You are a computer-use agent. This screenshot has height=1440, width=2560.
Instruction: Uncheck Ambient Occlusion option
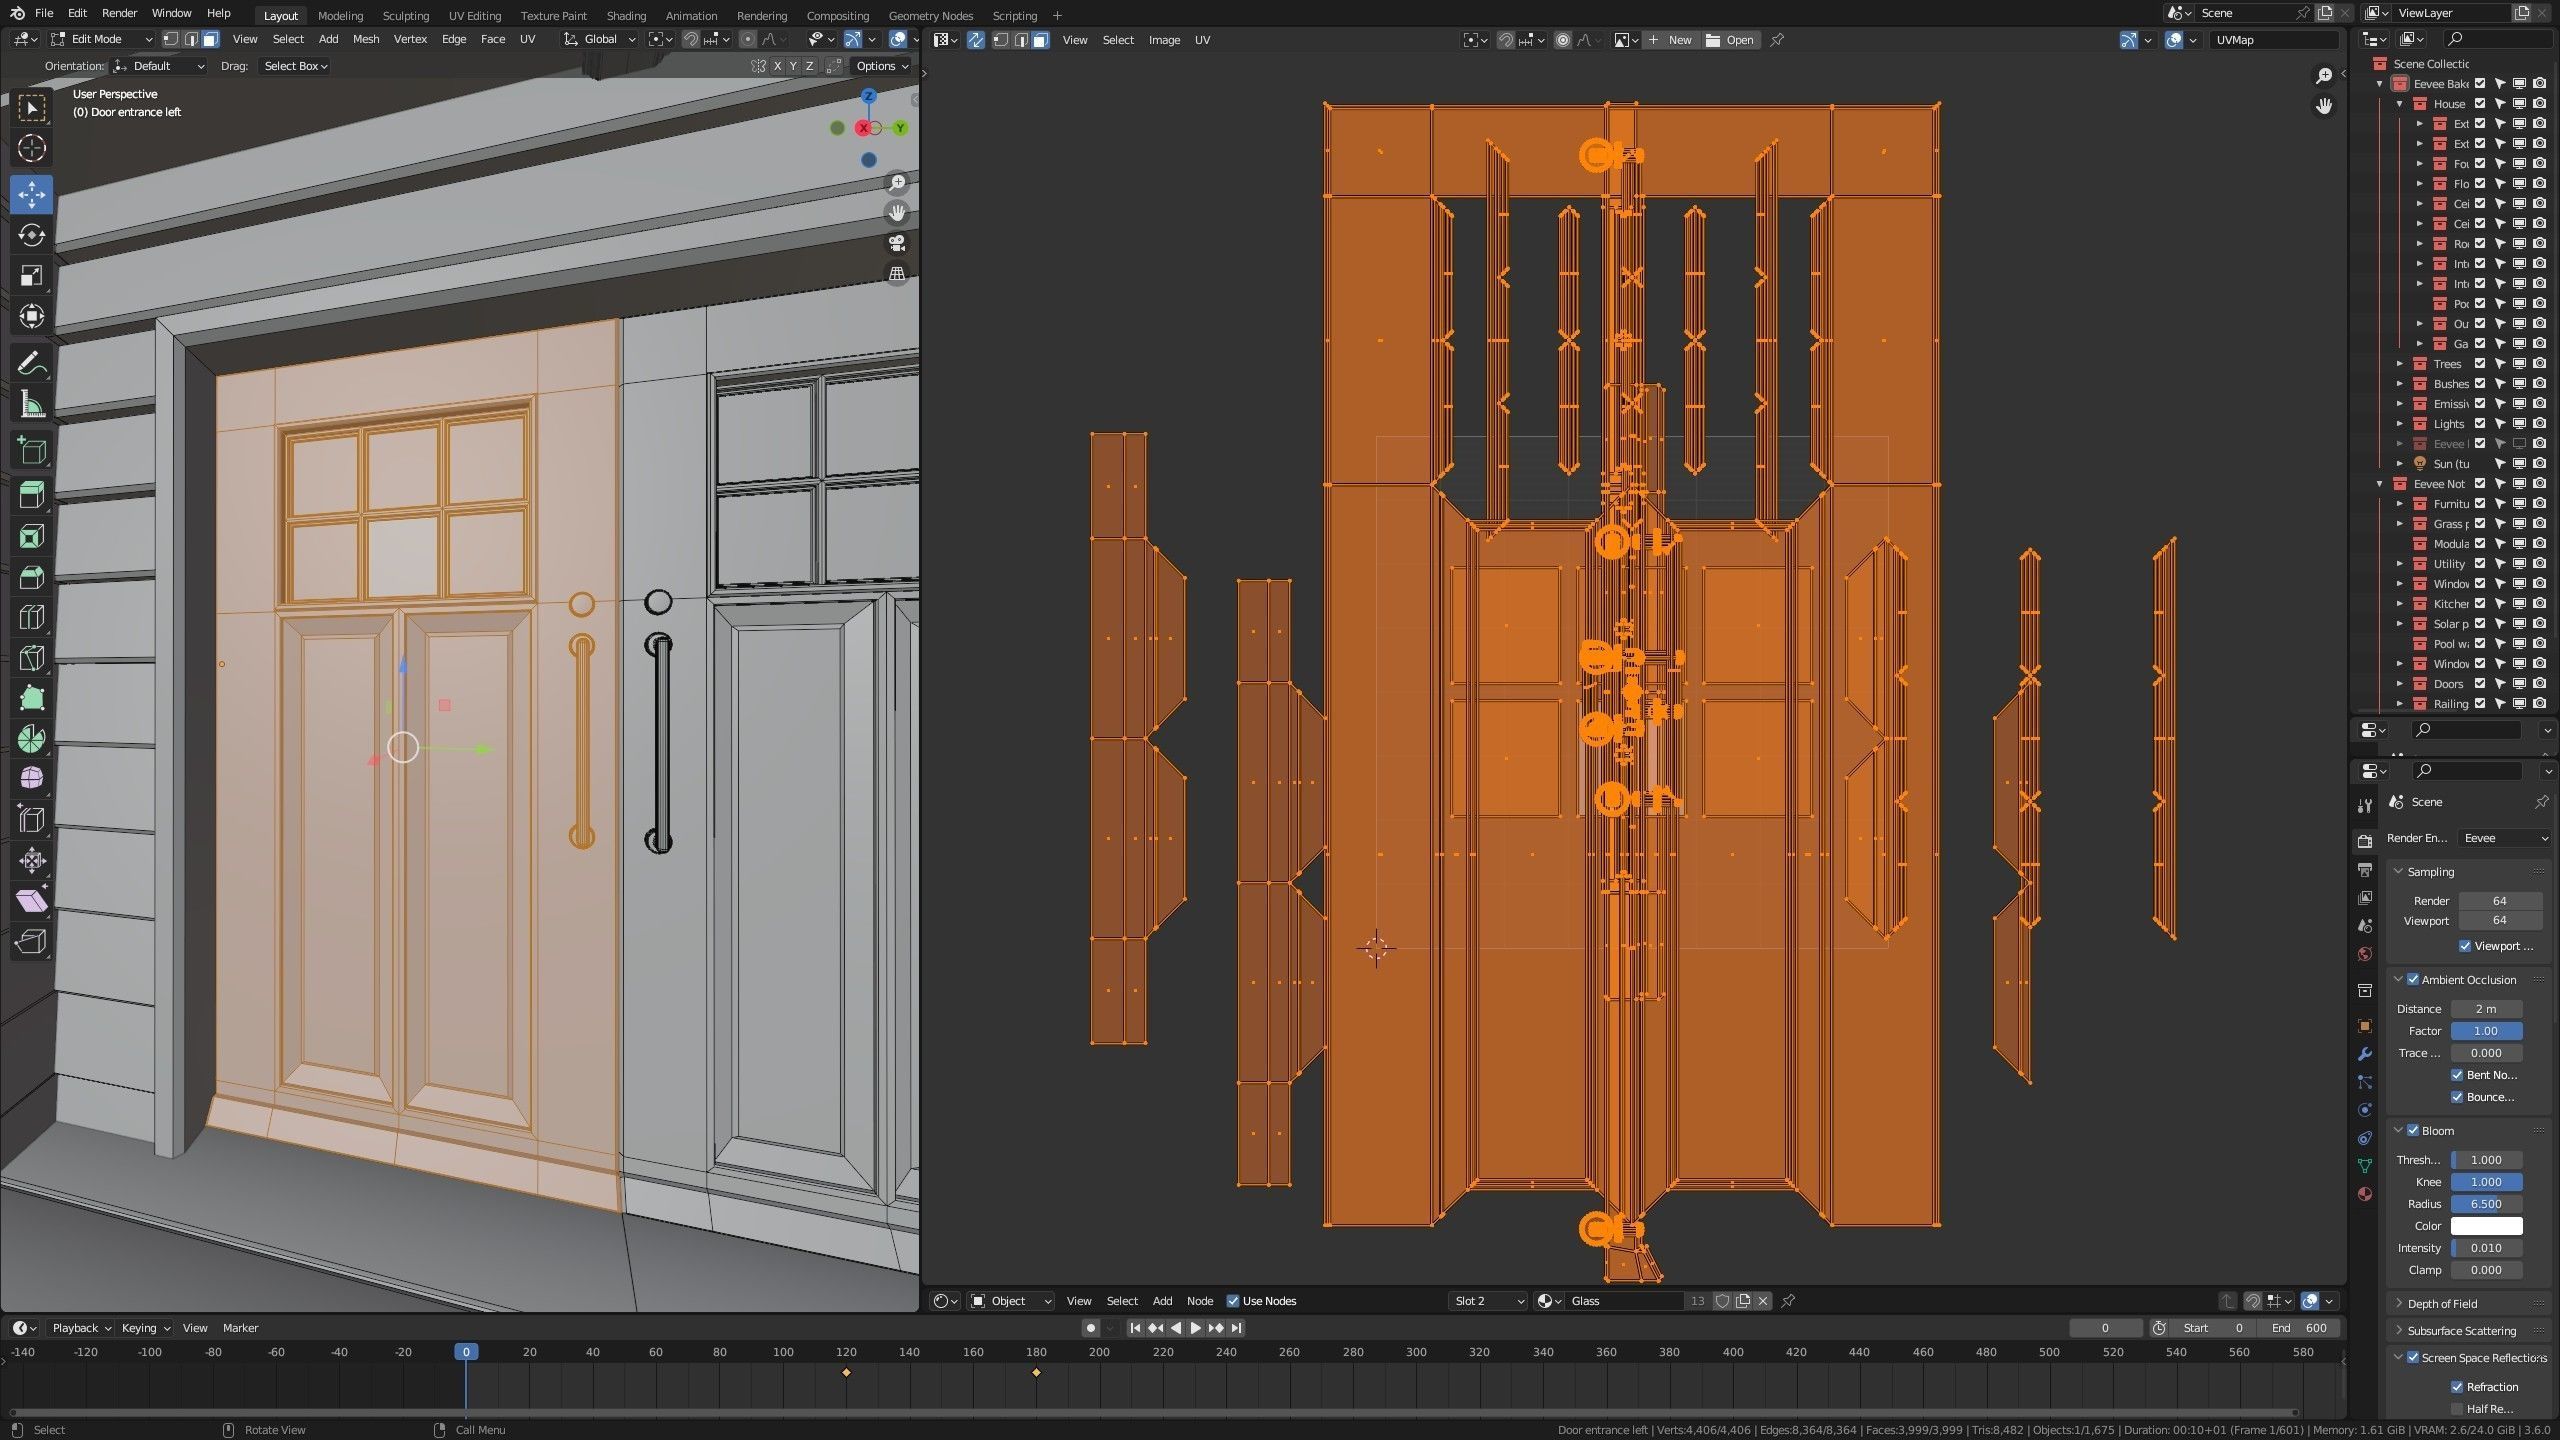pyautogui.click(x=2413, y=979)
